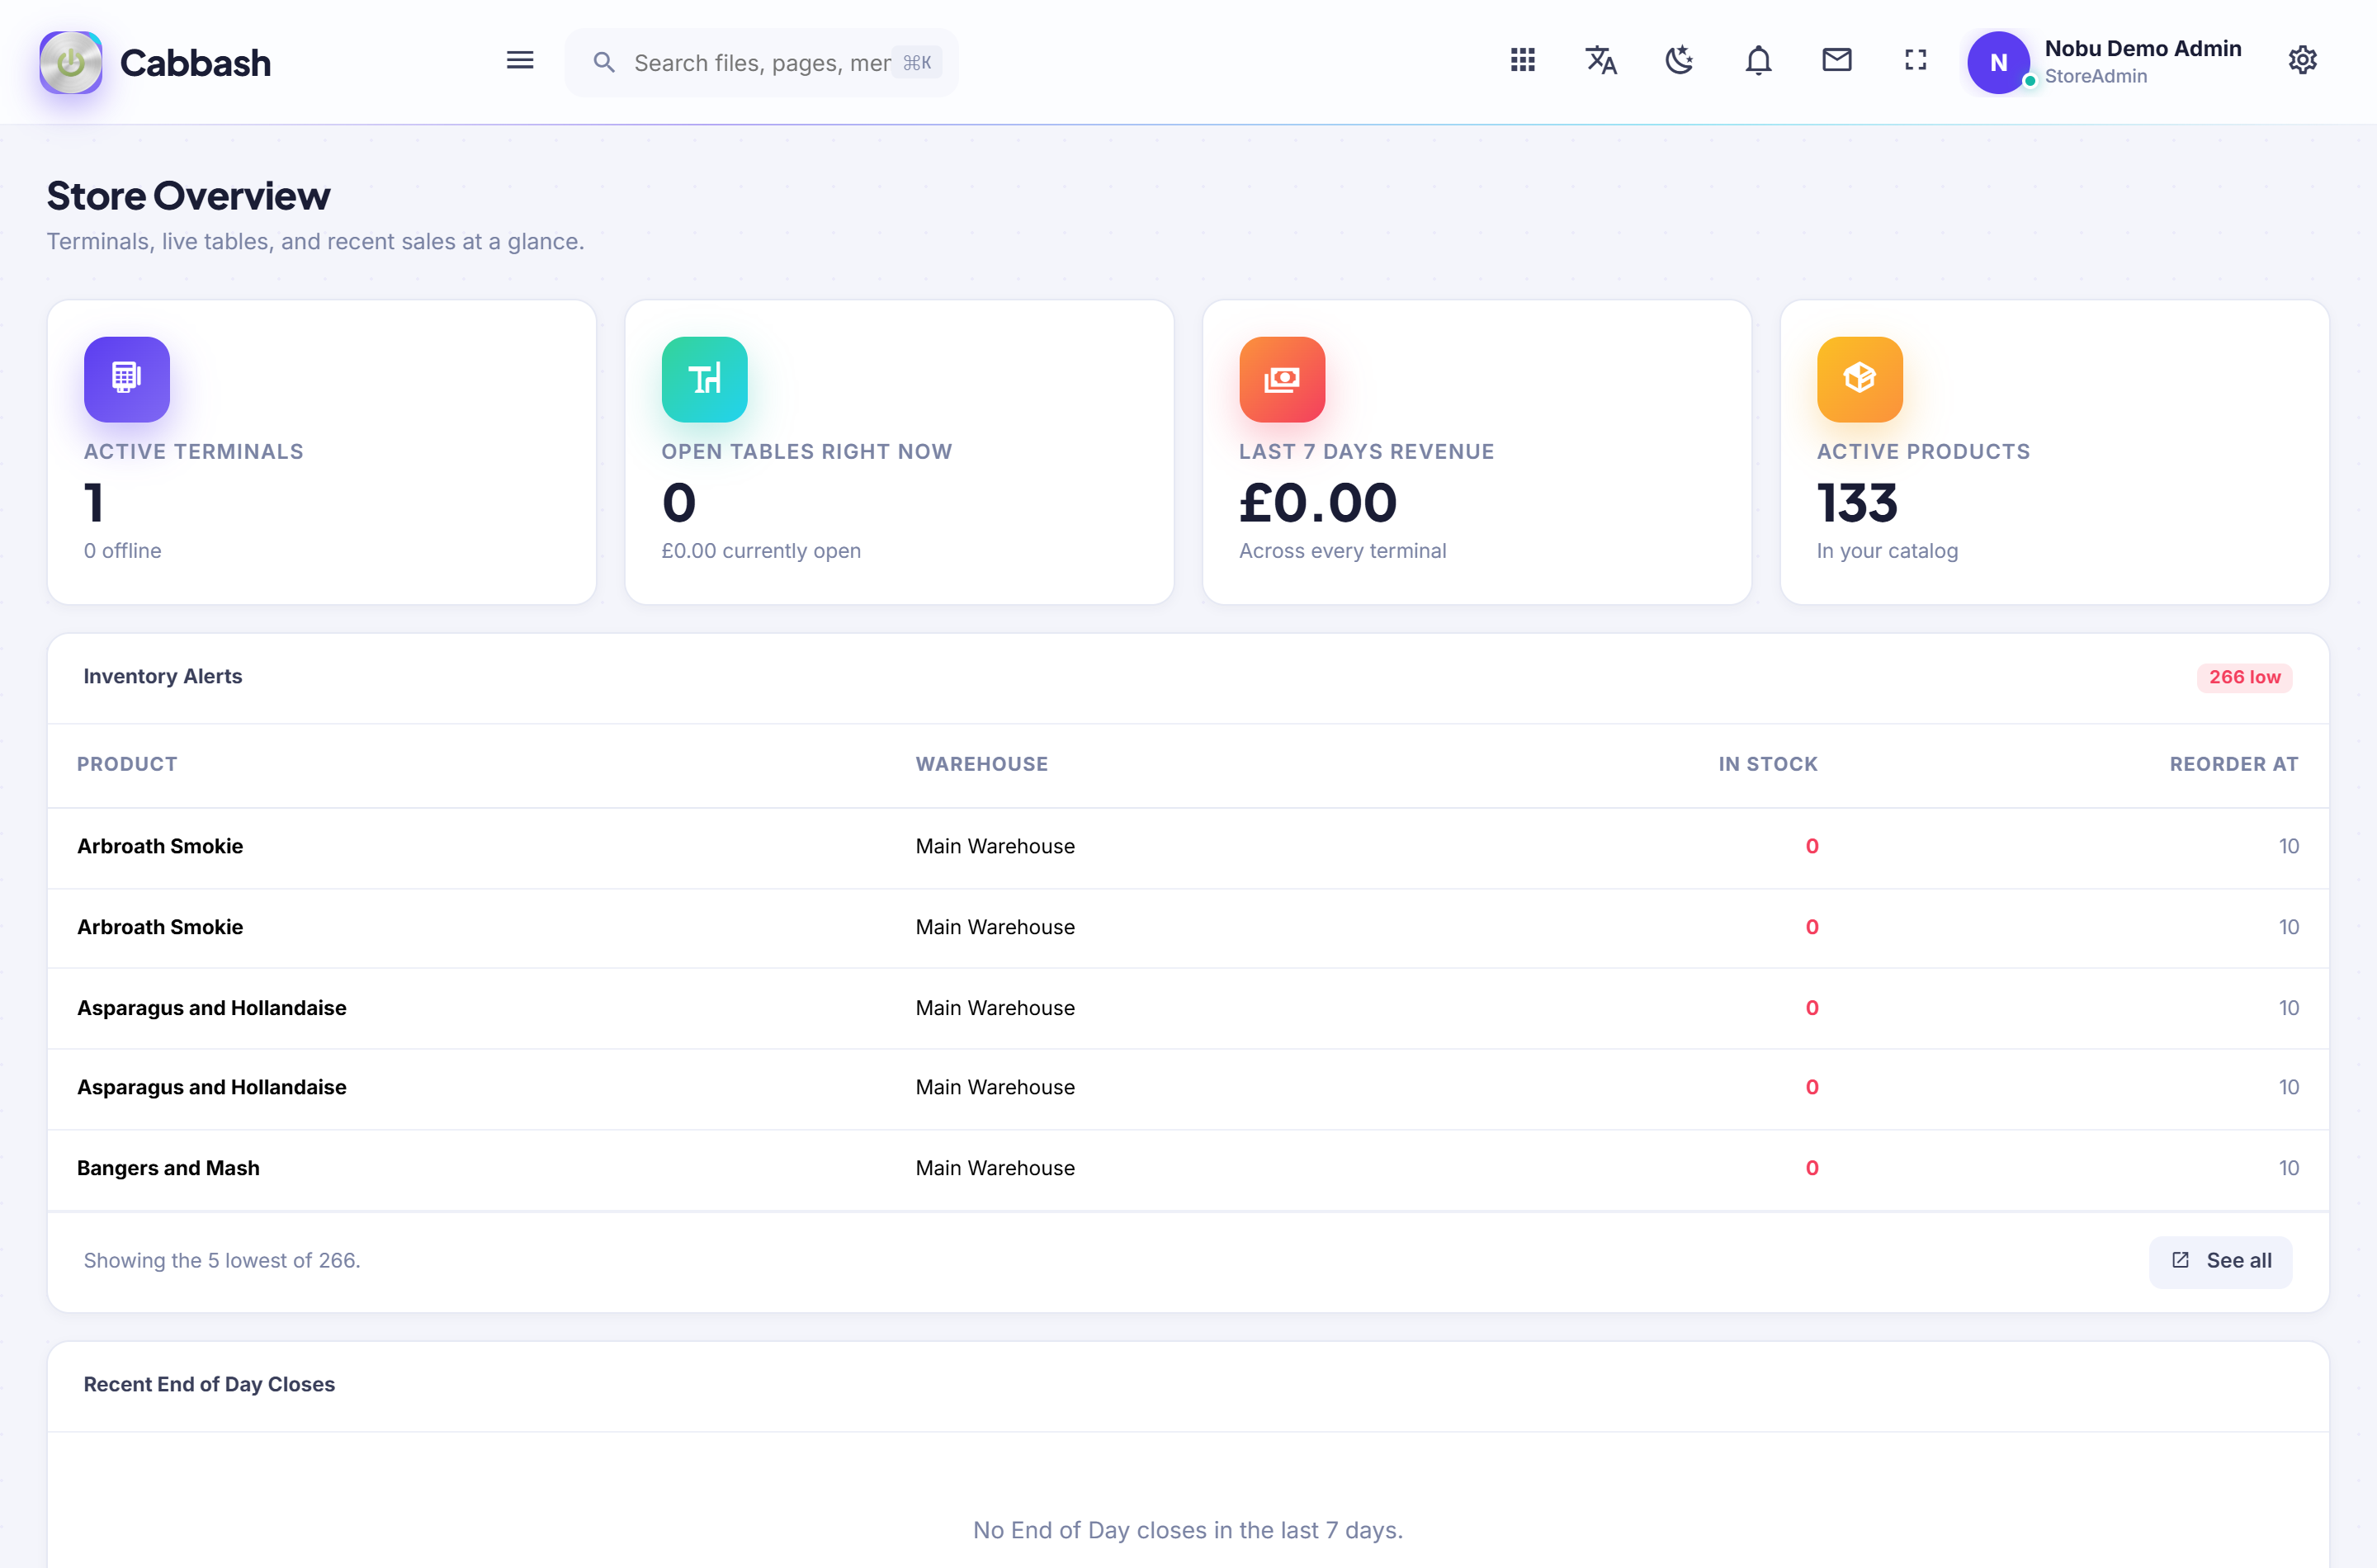Click the N user avatar
The image size is (2377, 1568).
coord(1997,62)
